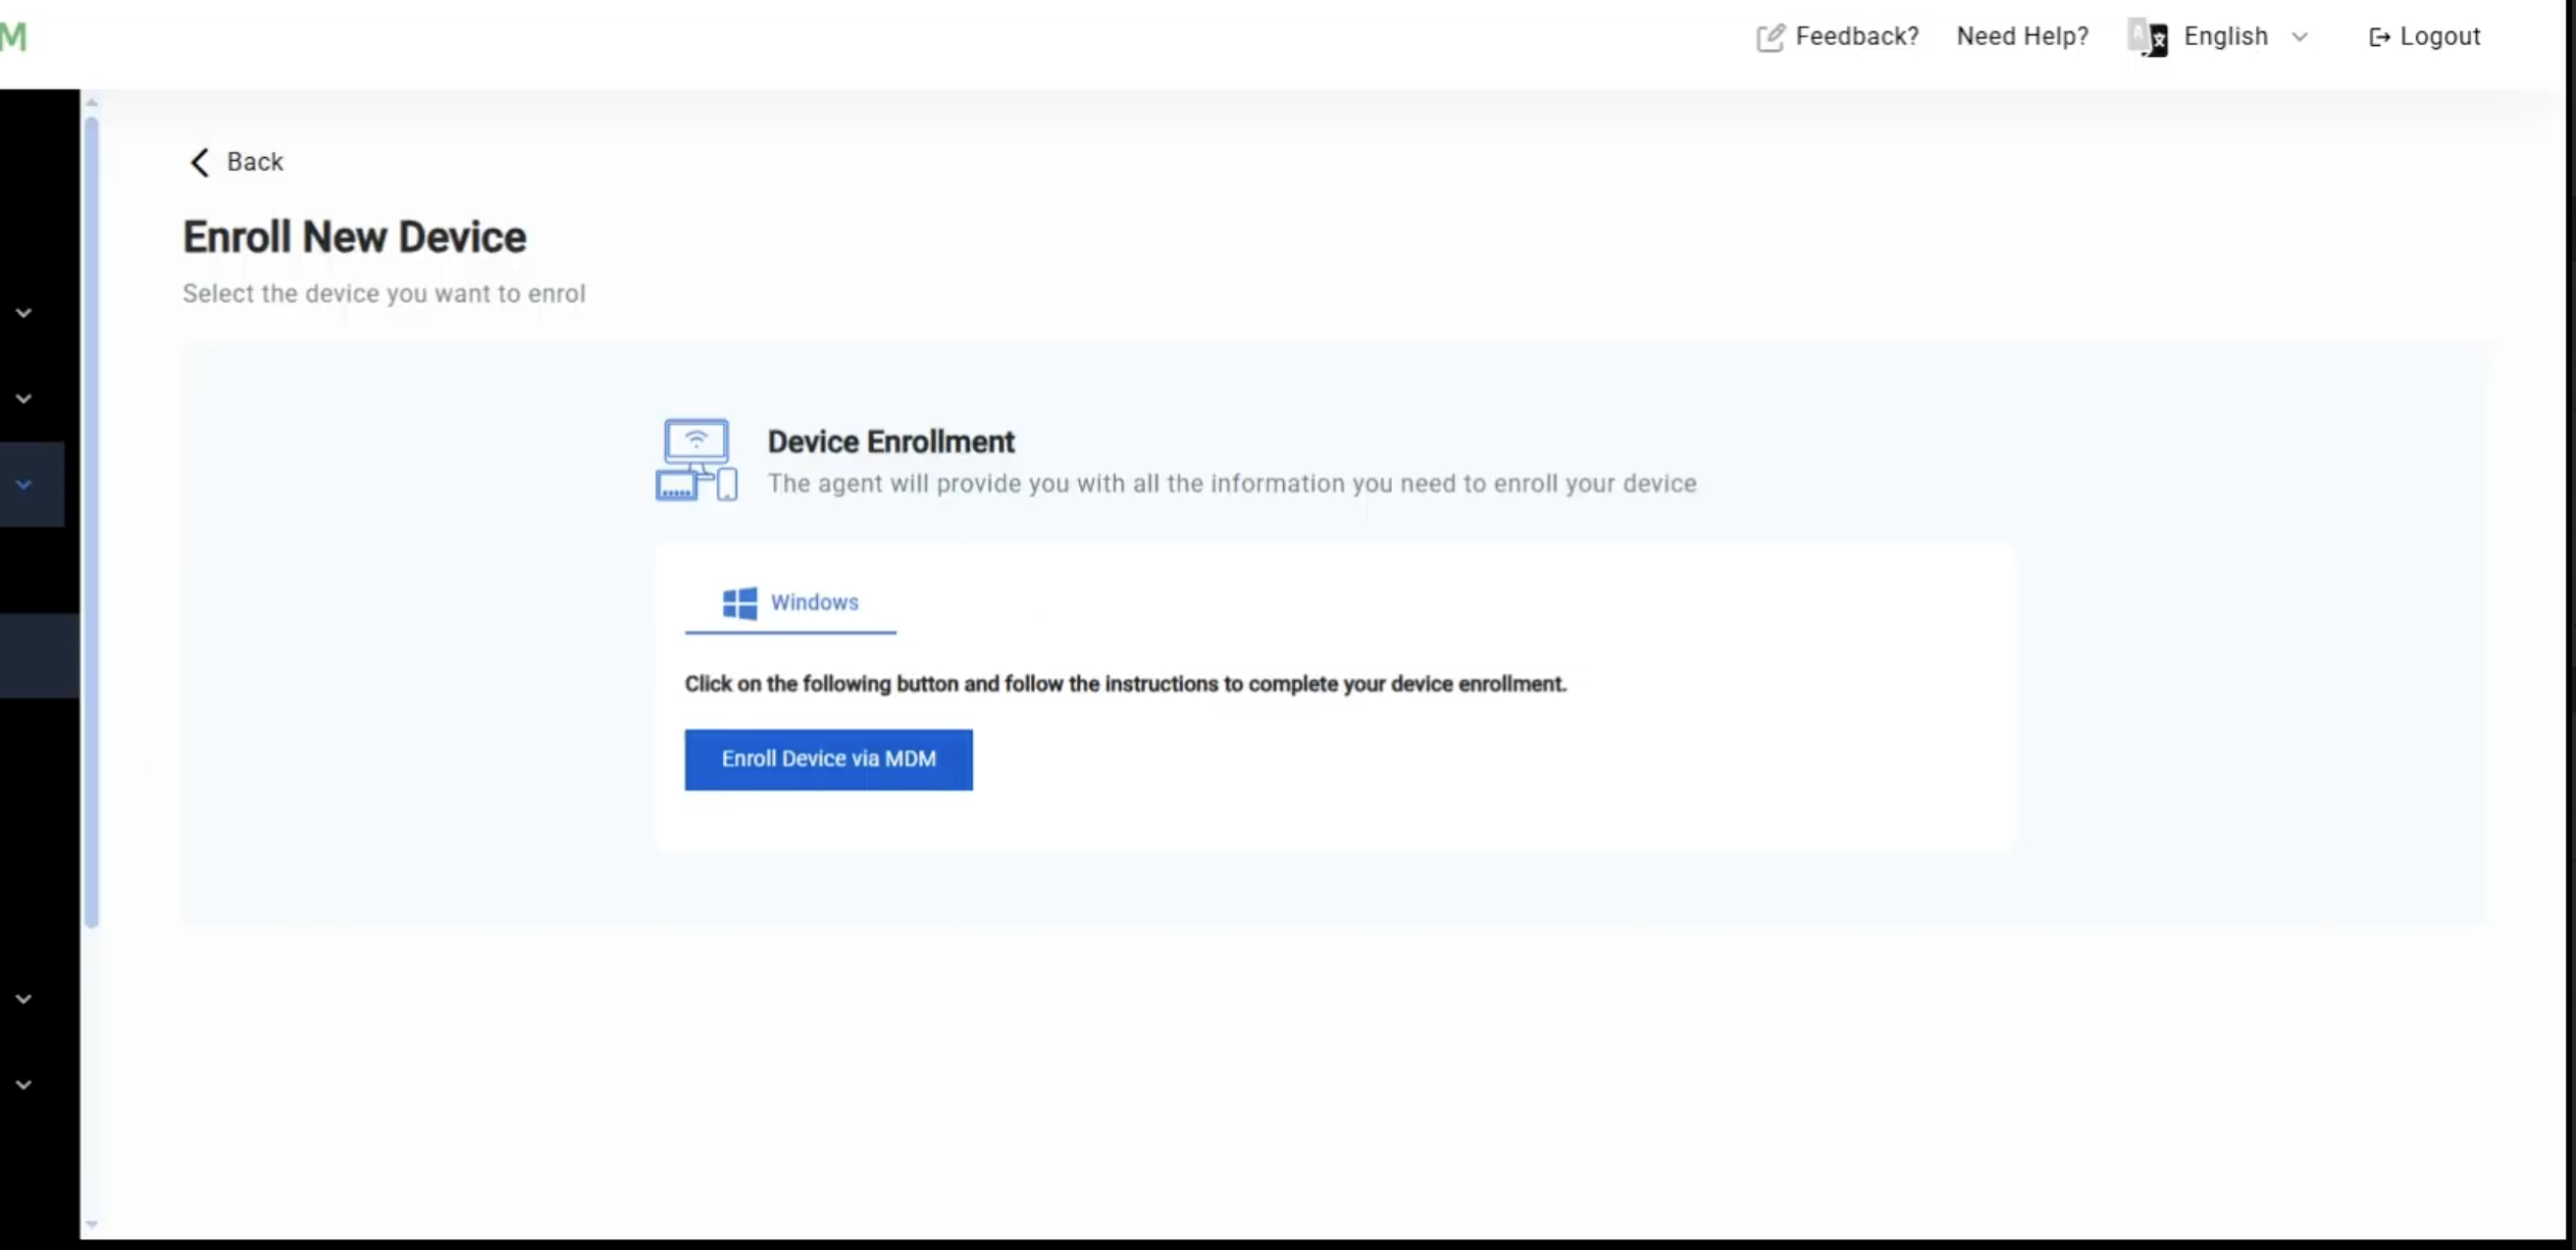Expand the second sidebar chevron from top
The width and height of the screenshot is (2576, 1250).
pyautogui.click(x=24, y=399)
